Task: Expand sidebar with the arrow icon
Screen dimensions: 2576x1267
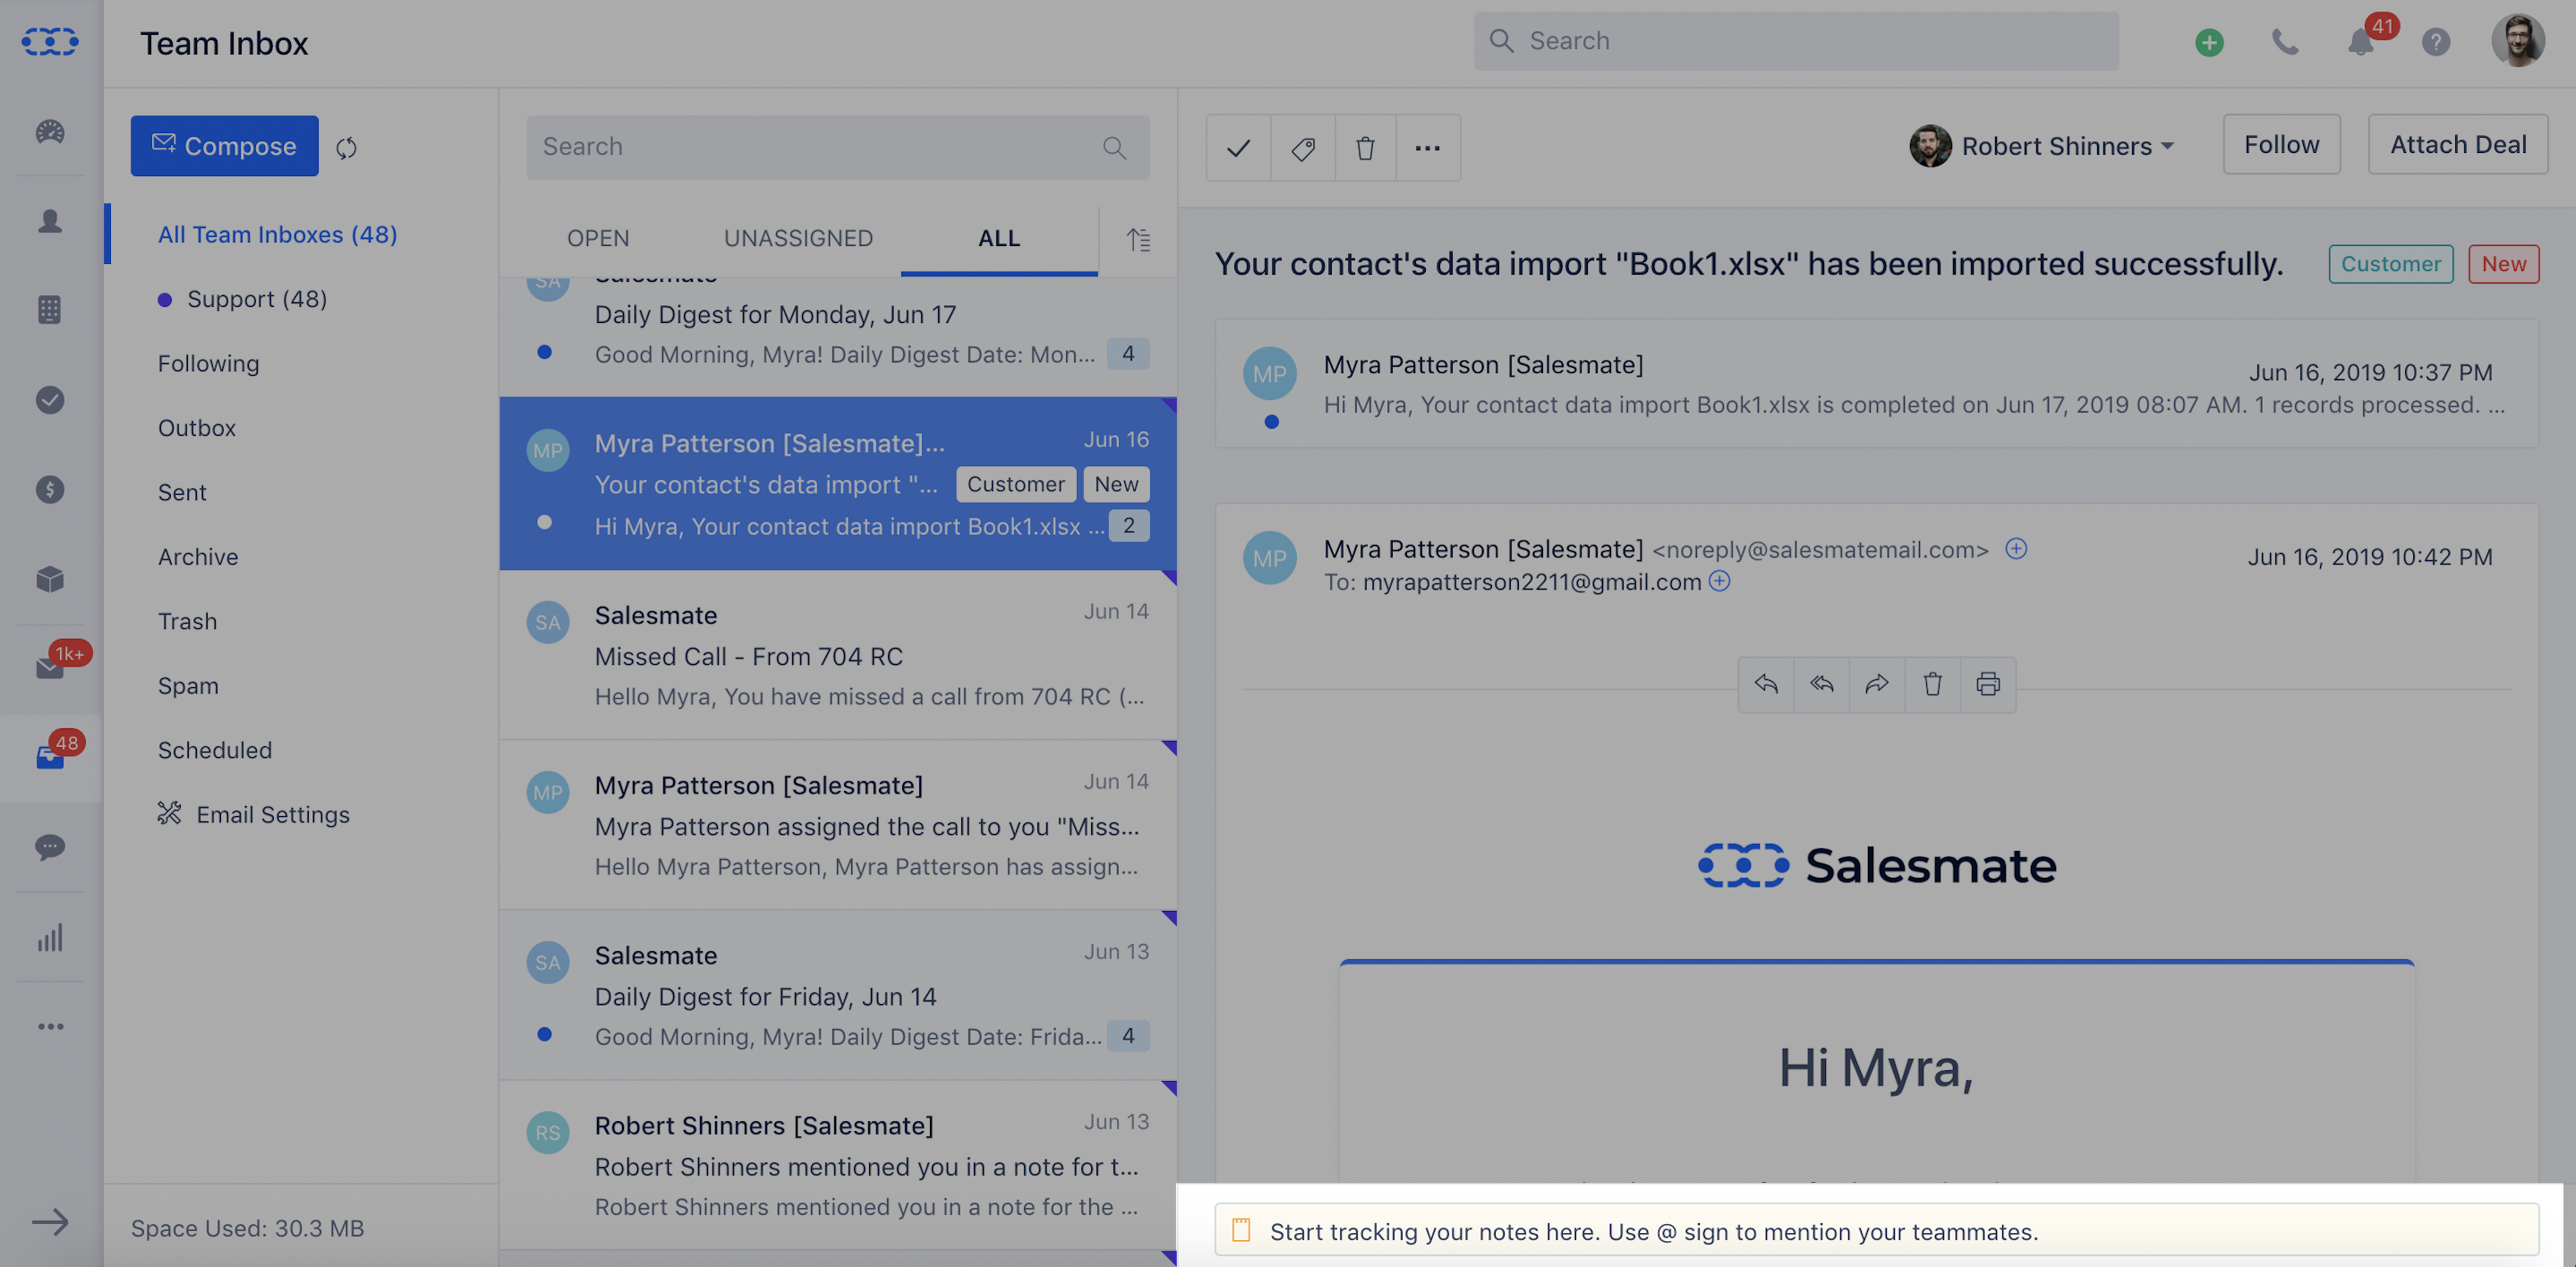Action: (x=50, y=1222)
